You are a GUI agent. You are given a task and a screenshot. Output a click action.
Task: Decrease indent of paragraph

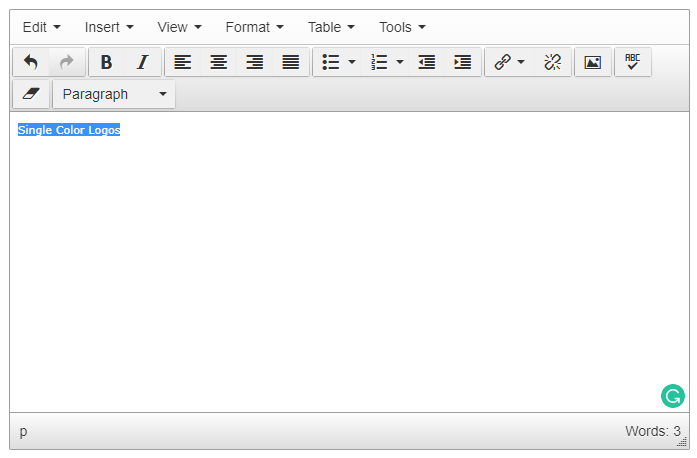(427, 62)
